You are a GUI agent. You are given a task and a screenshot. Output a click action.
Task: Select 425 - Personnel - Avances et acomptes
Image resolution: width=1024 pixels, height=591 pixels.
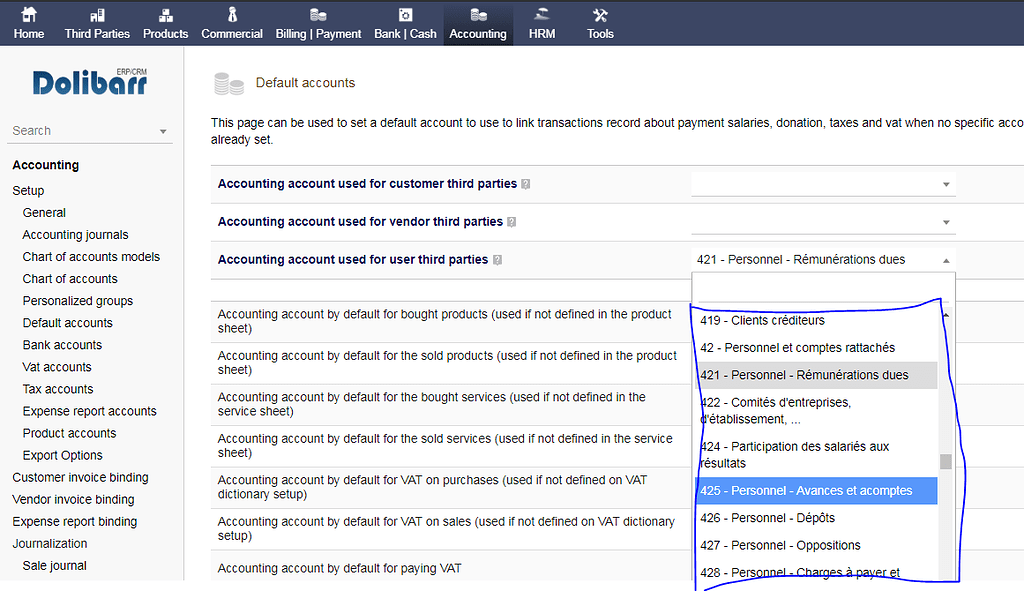click(x=816, y=491)
